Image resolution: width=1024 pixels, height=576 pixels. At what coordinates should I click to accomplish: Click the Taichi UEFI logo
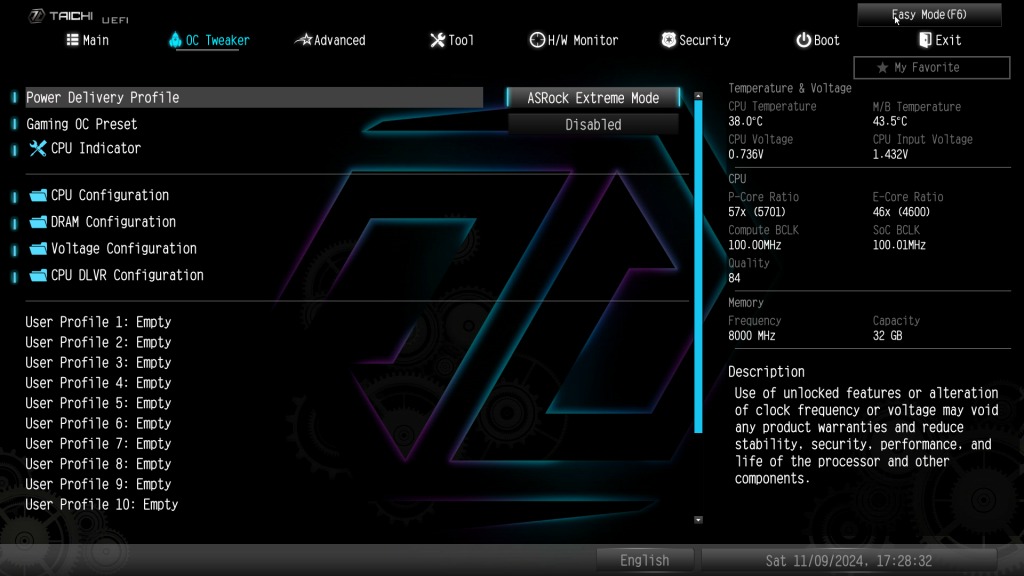(78, 16)
